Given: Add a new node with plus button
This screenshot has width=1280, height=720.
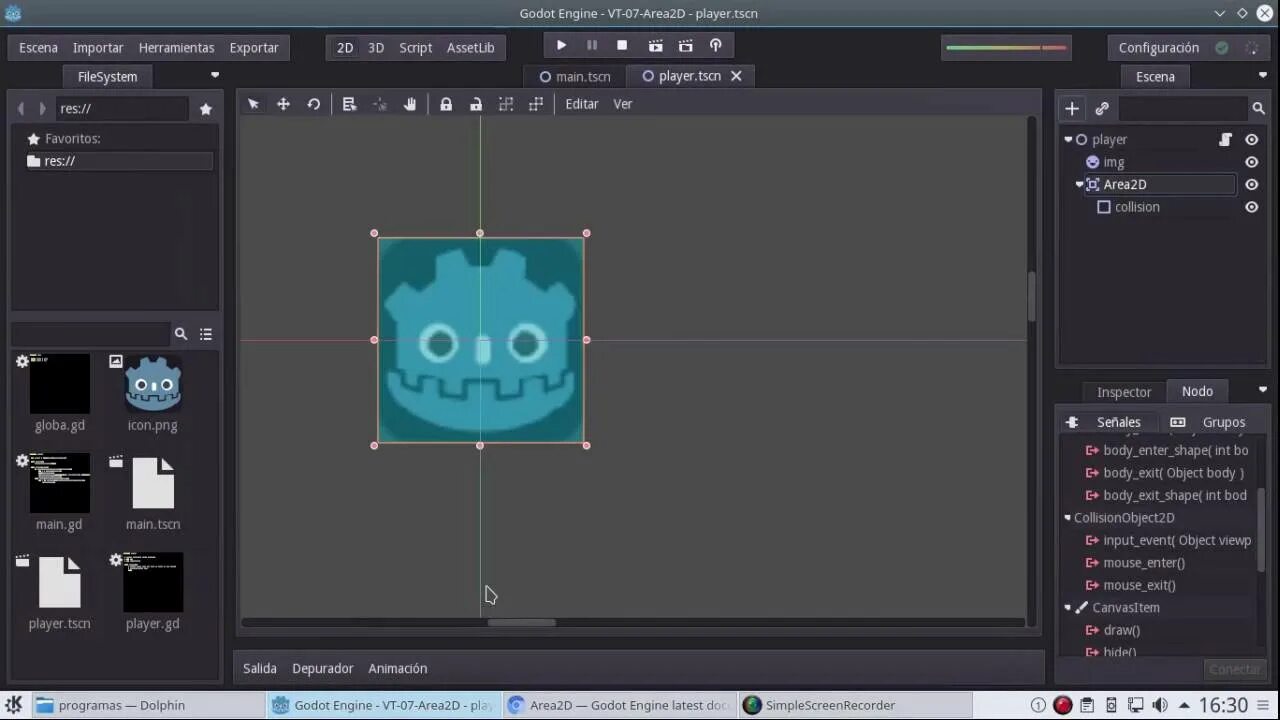Looking at the screenshot, I should pos(1072,108).
